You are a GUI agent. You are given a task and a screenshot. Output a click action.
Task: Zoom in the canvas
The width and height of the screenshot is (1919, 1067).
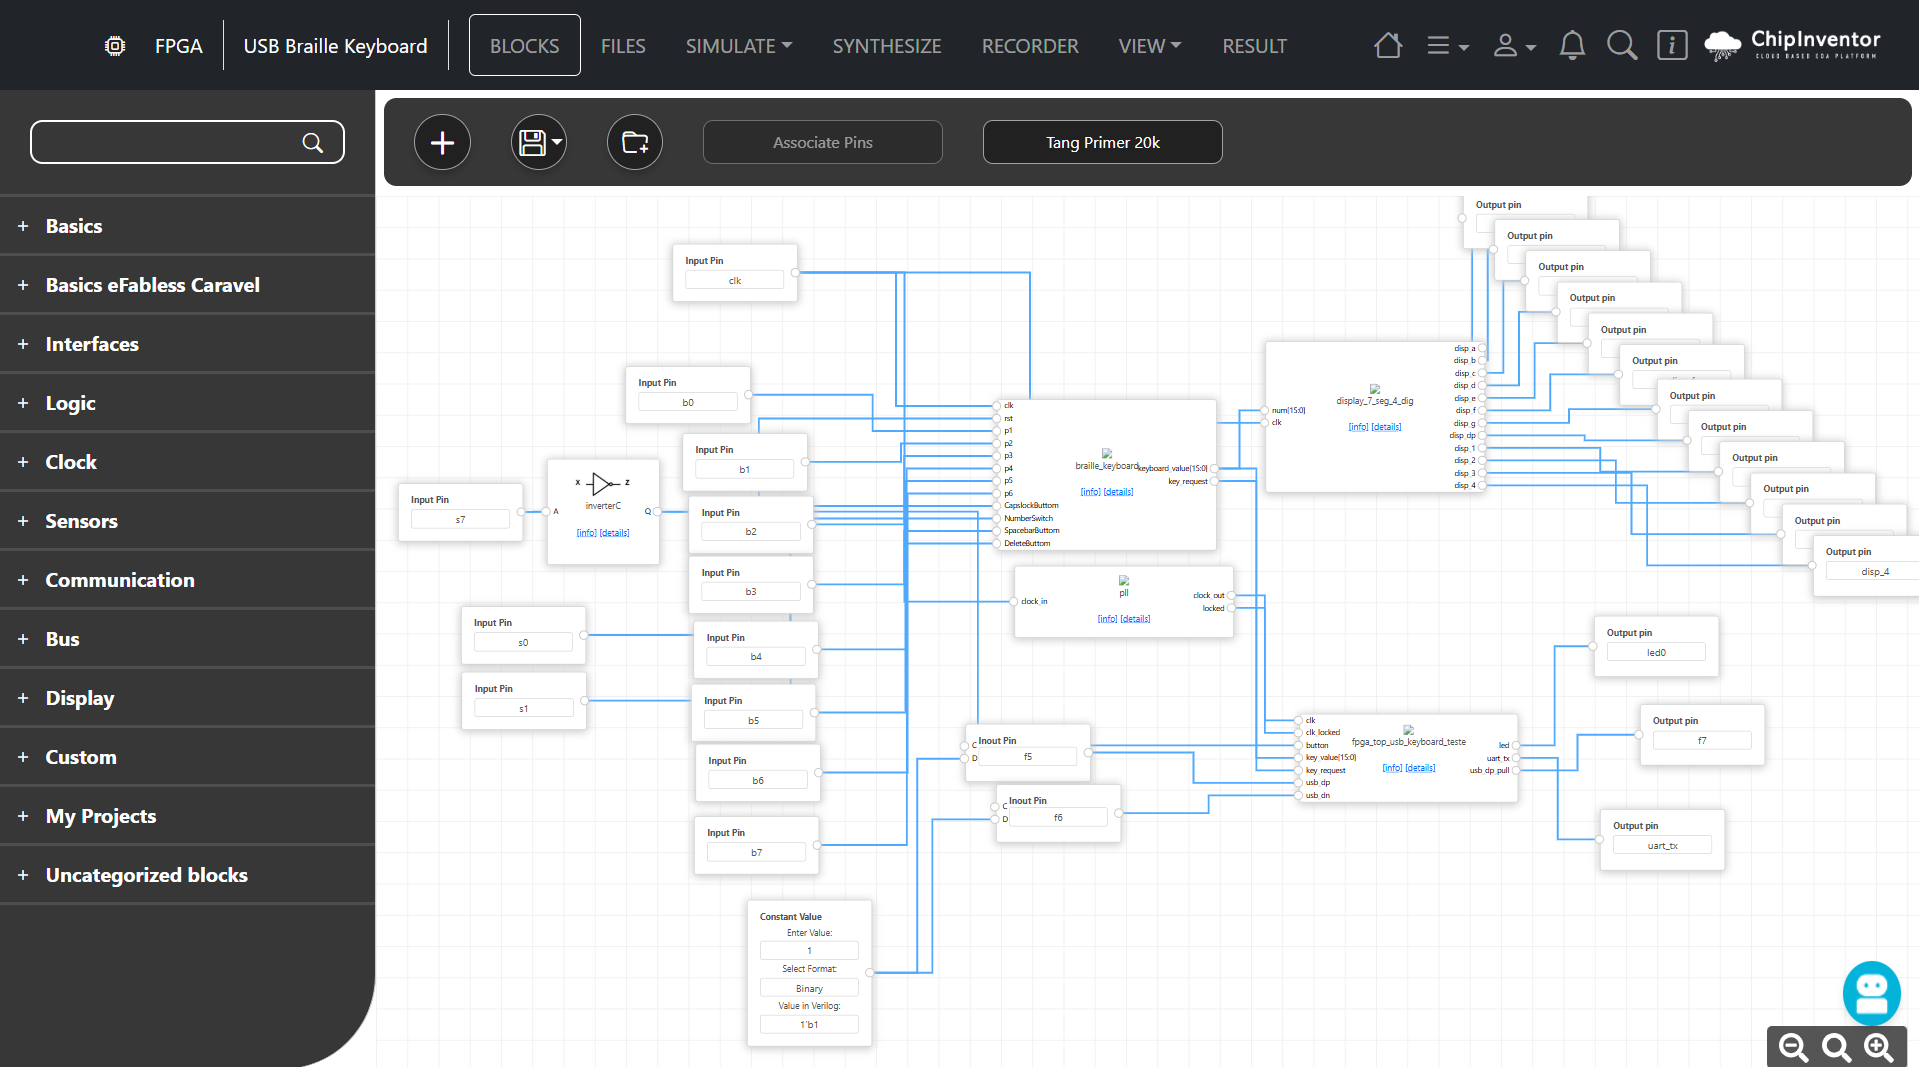1879,1047
